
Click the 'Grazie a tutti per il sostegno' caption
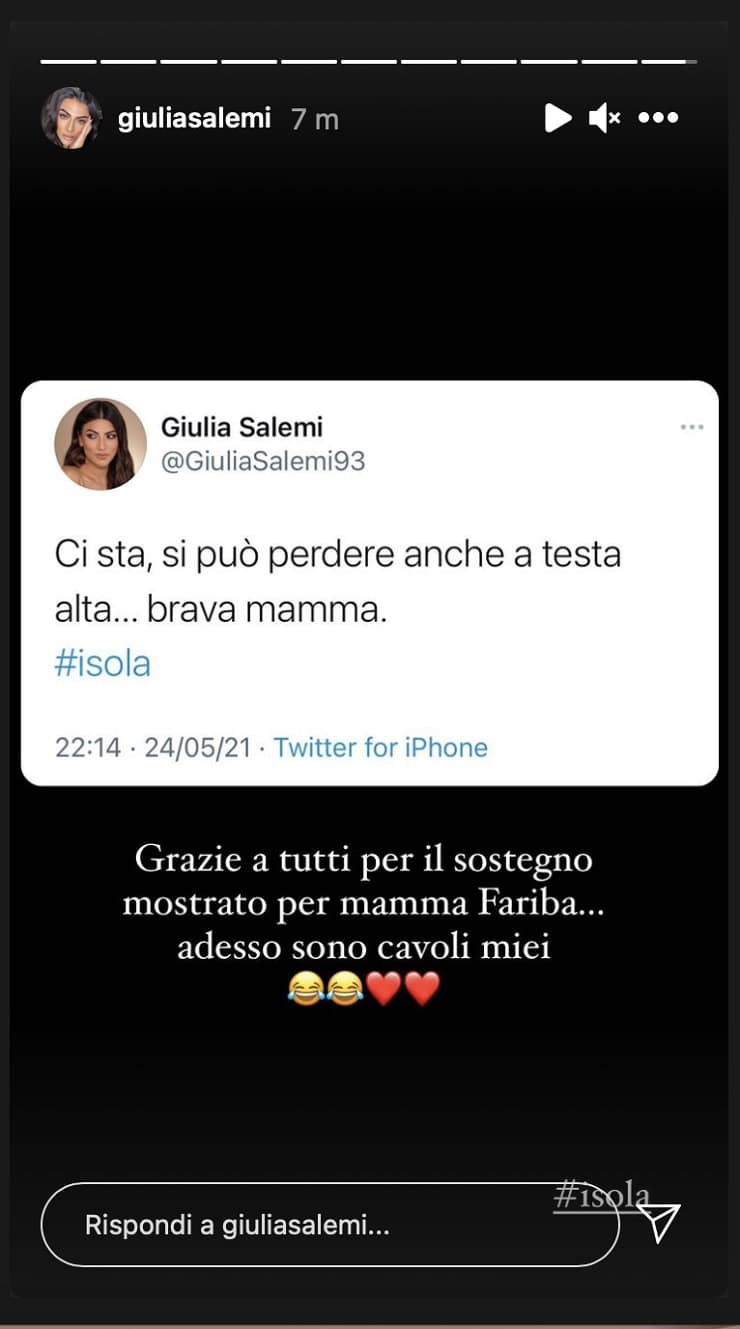pyautogui.click(x=364, y=860)
